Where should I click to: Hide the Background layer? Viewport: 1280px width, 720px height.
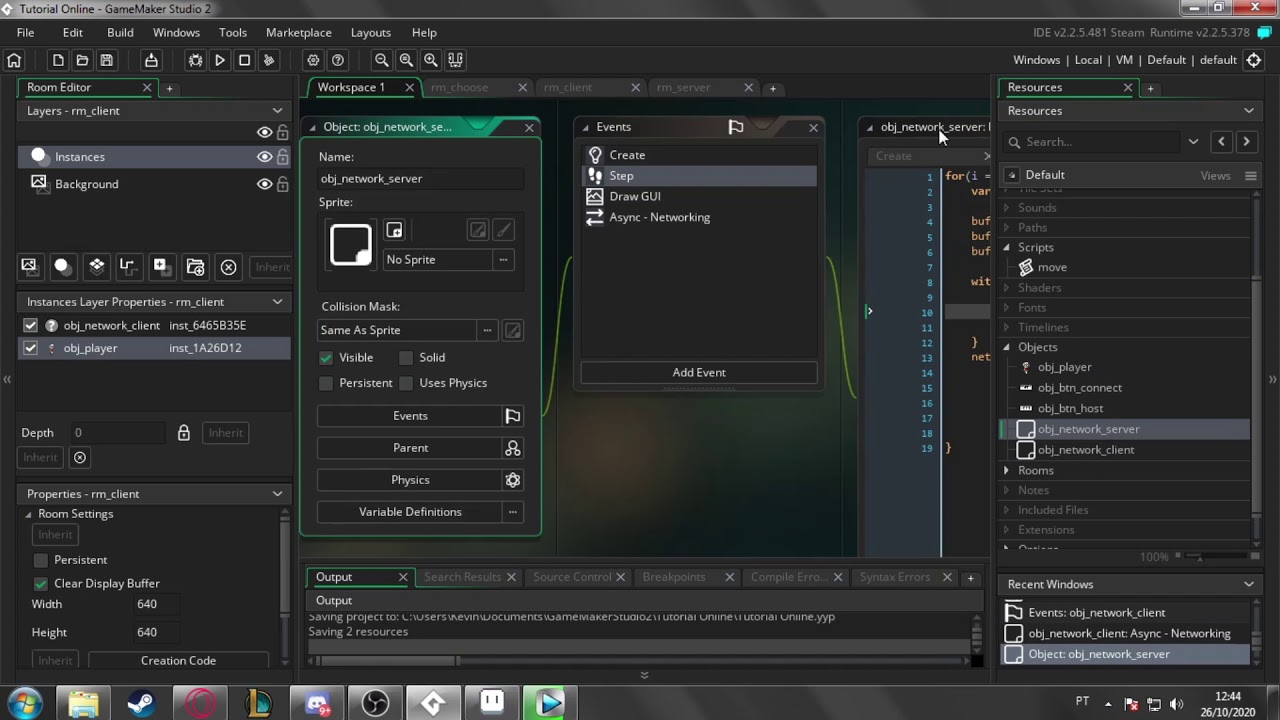(264, 184)
